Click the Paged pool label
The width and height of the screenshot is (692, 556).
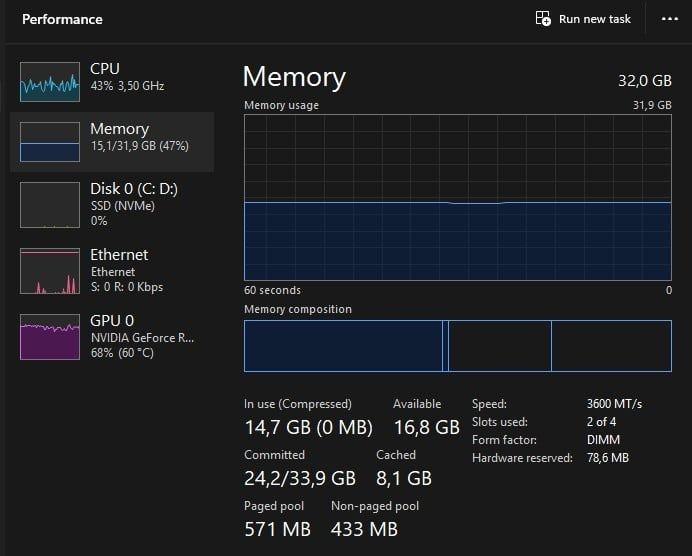pyautogui.click(x=274, y=506)
